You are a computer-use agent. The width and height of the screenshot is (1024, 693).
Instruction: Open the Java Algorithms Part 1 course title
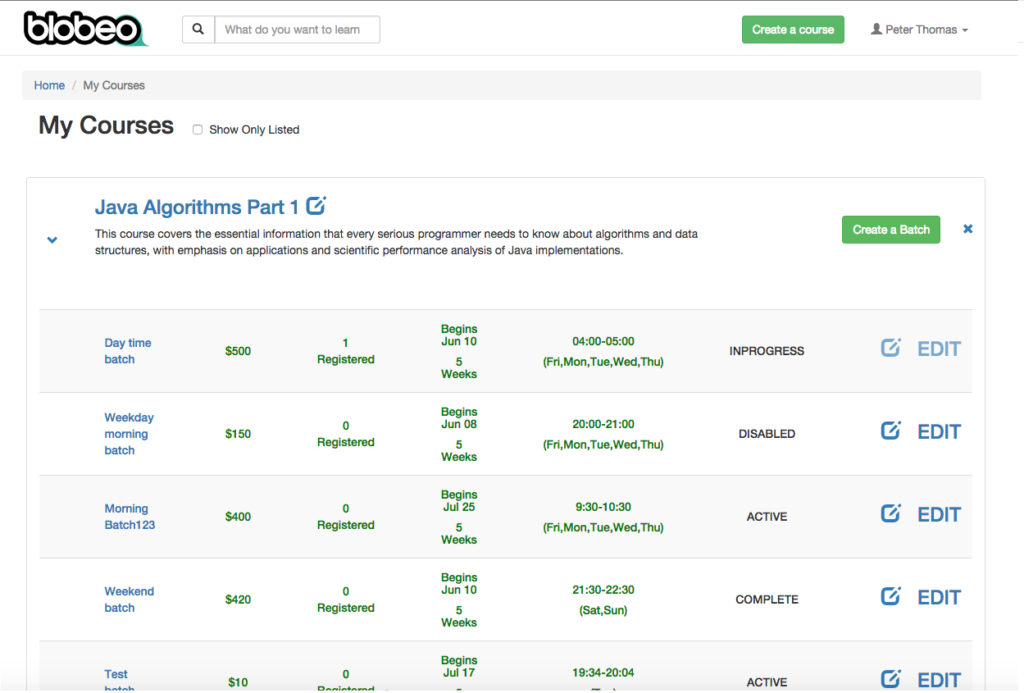point(196,208)
